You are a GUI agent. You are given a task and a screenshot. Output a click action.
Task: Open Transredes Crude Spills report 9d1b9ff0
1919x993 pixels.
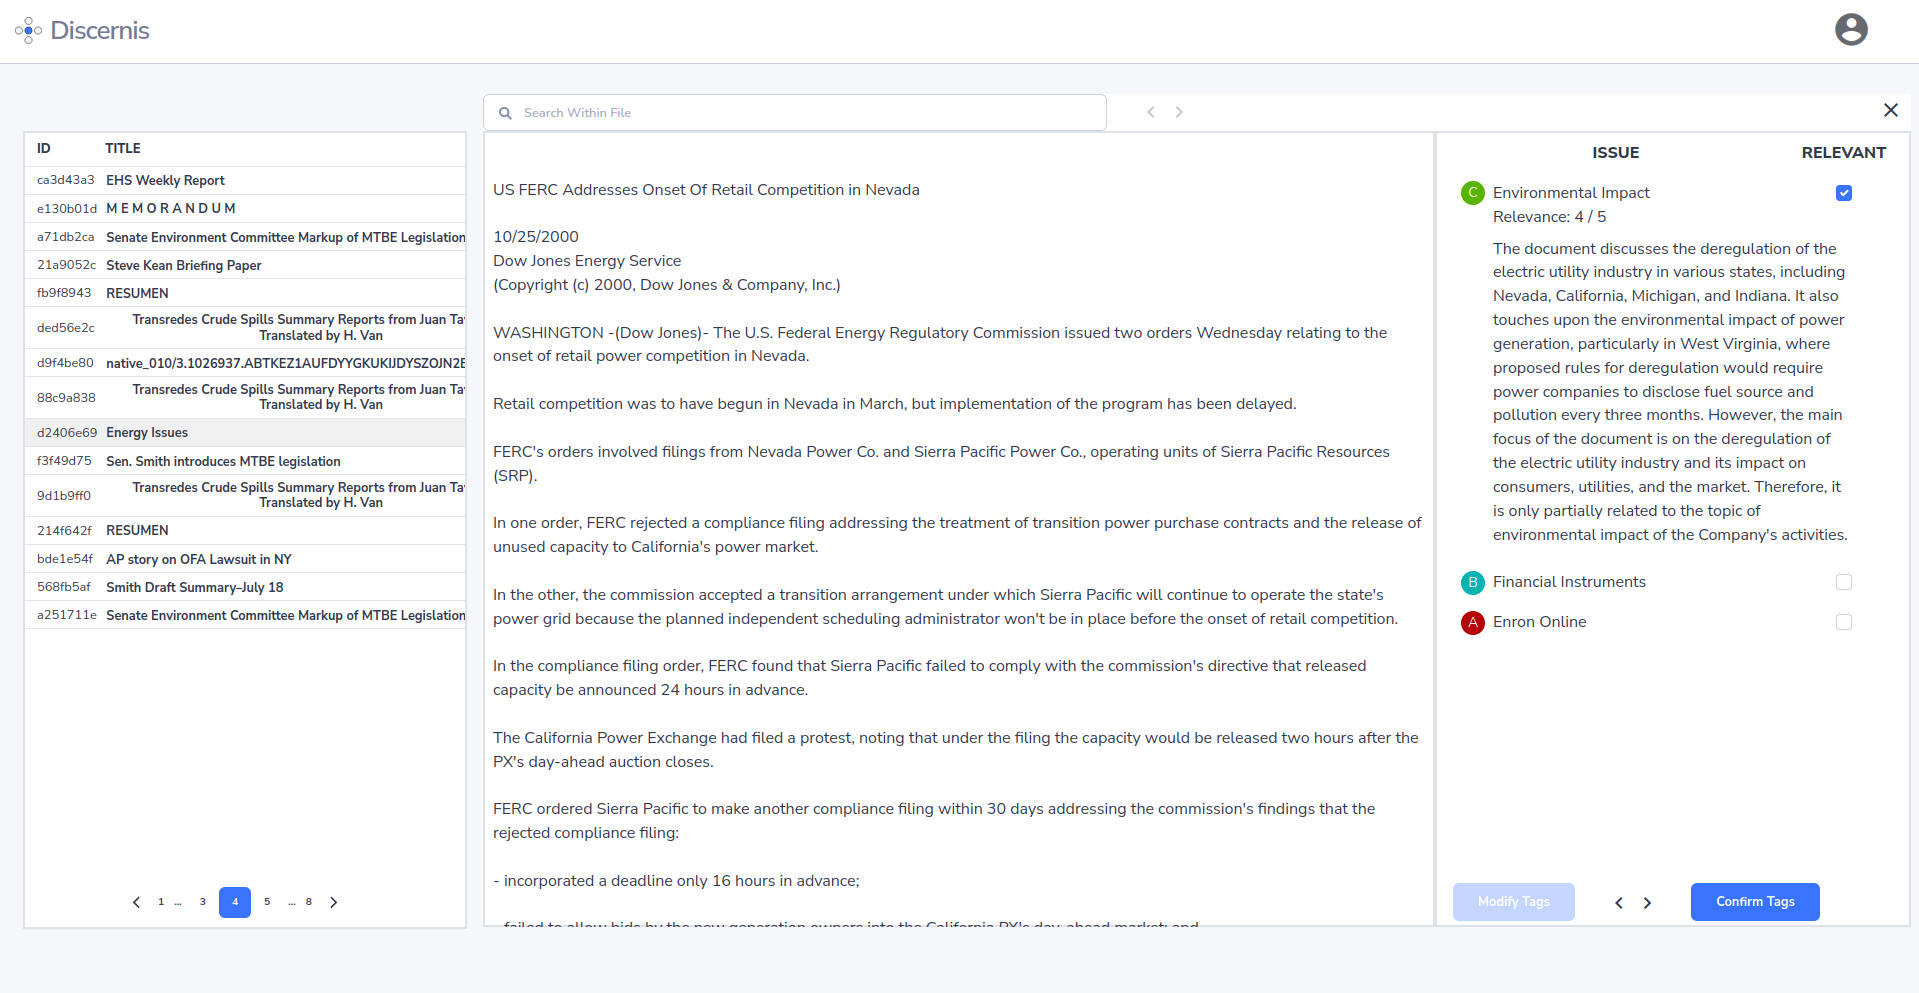coord(245,495)
